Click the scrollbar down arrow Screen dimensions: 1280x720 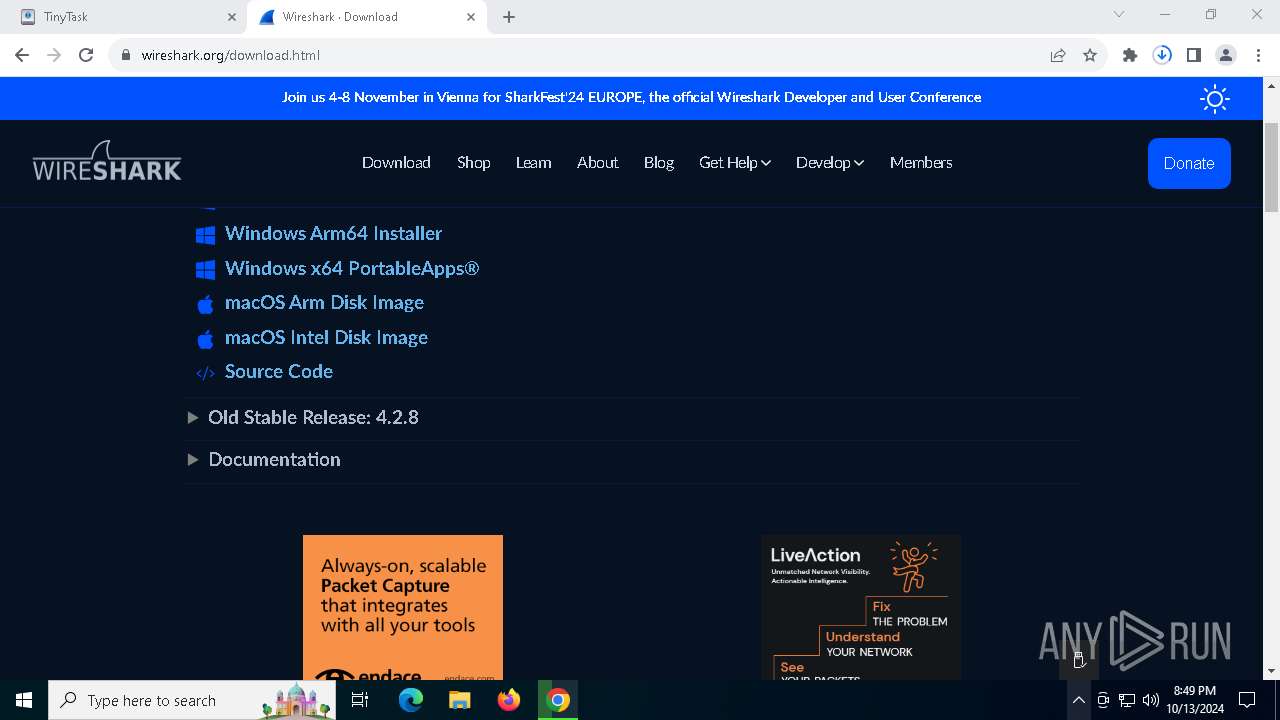(x=1272, y=671)
